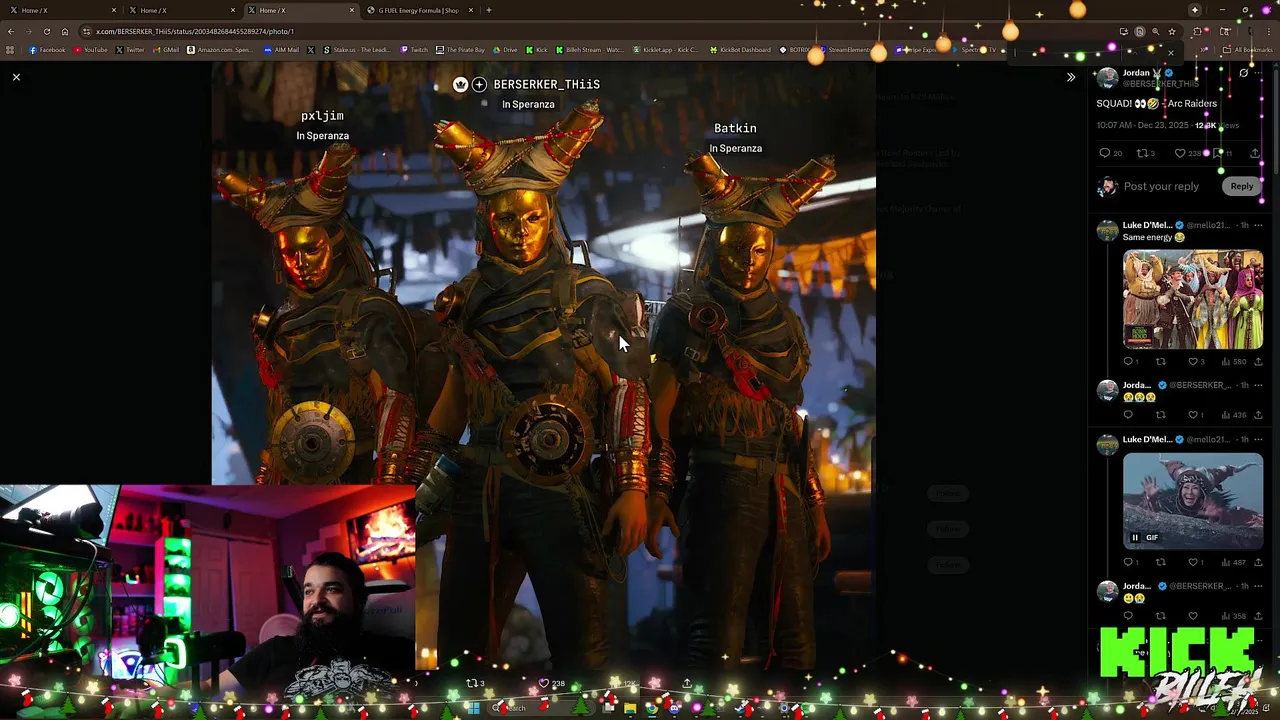Open more options on Luke's Same energy reply

(x=1258, y=225)
